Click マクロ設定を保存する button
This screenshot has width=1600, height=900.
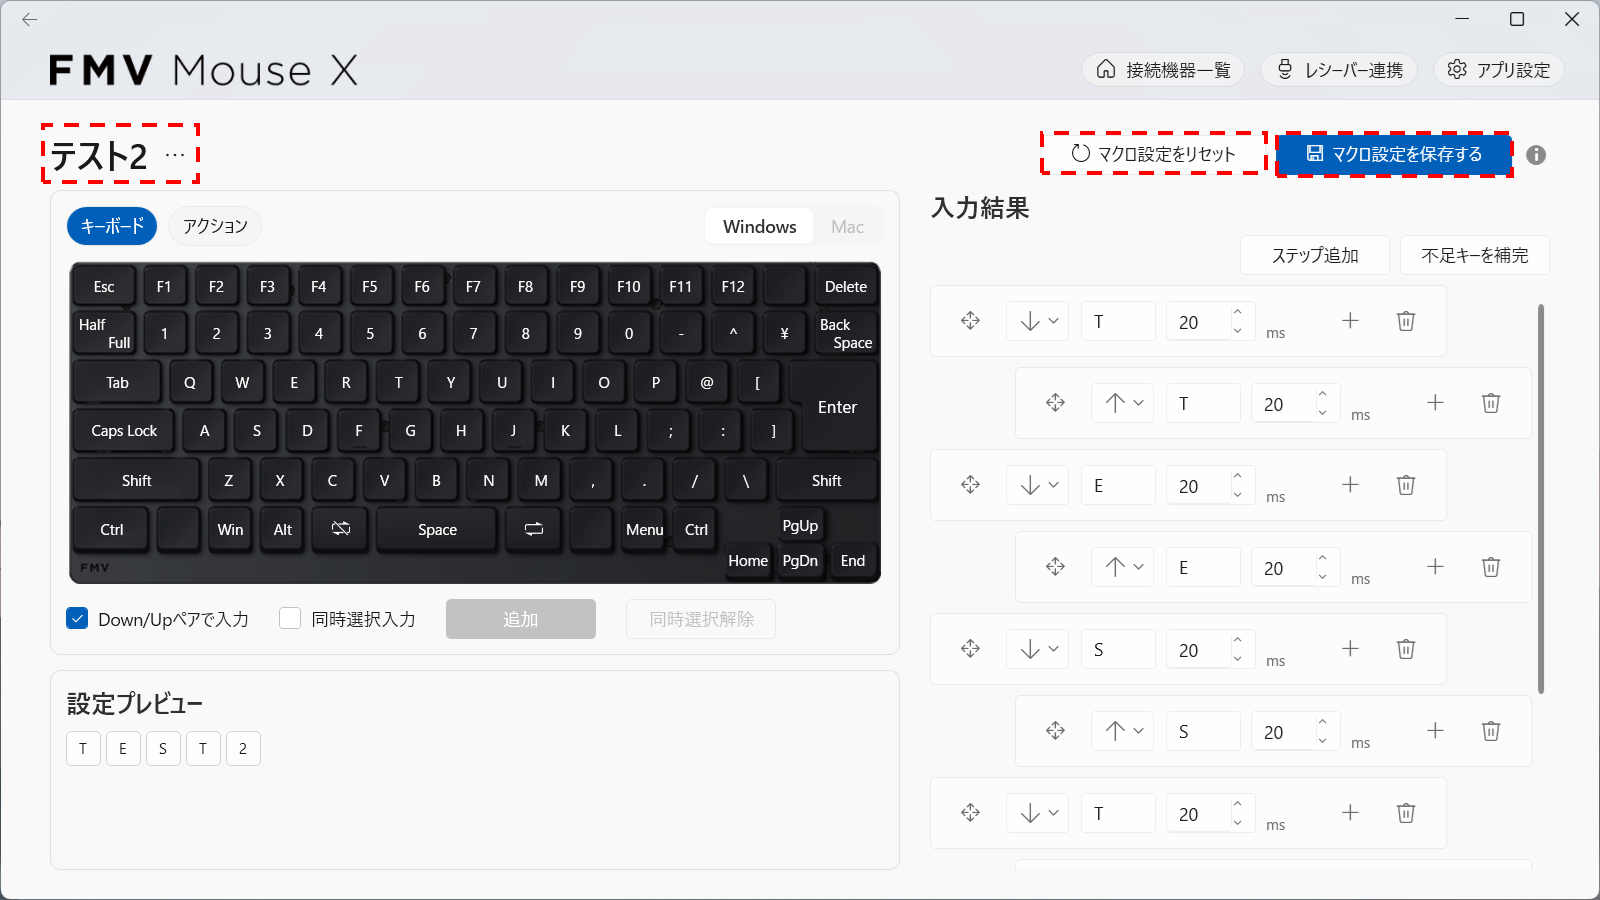[x=1394, y=154]
